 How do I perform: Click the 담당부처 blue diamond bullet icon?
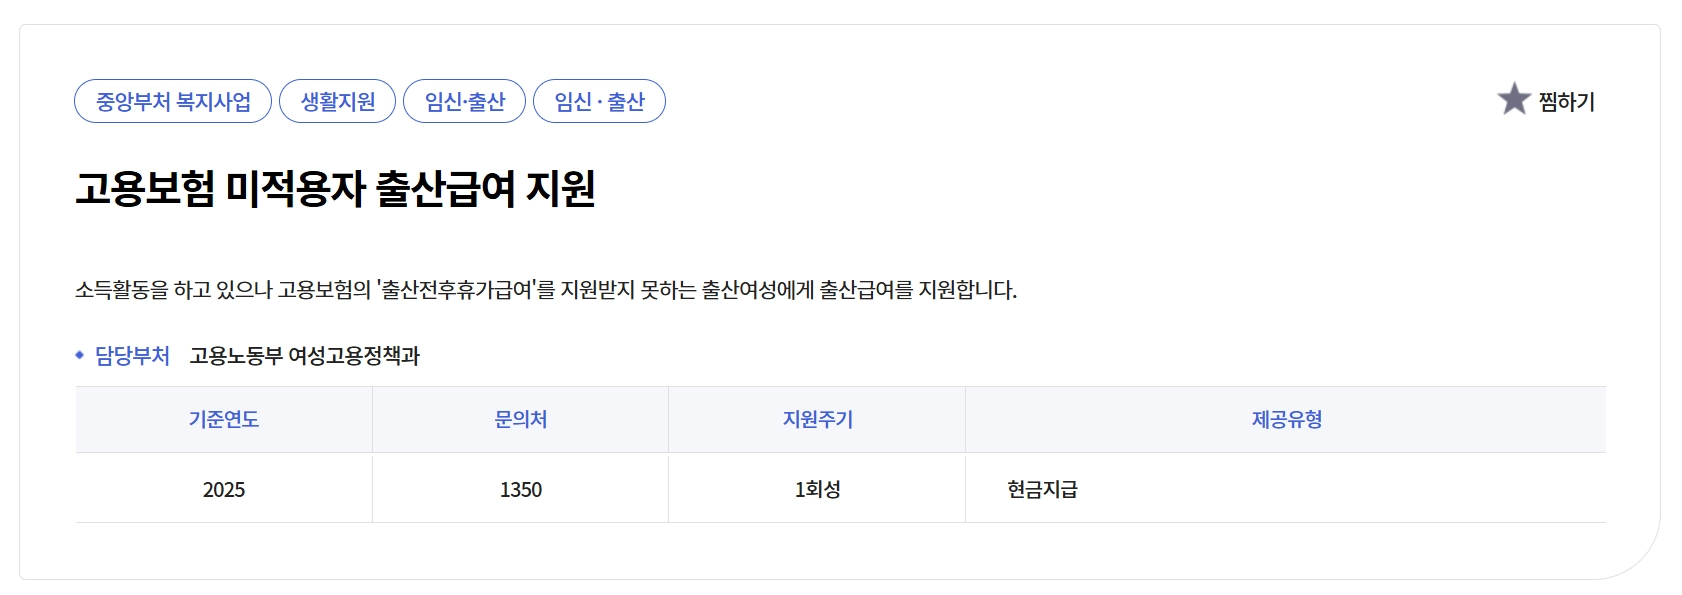pyautogui.click(x=80, y=353)
